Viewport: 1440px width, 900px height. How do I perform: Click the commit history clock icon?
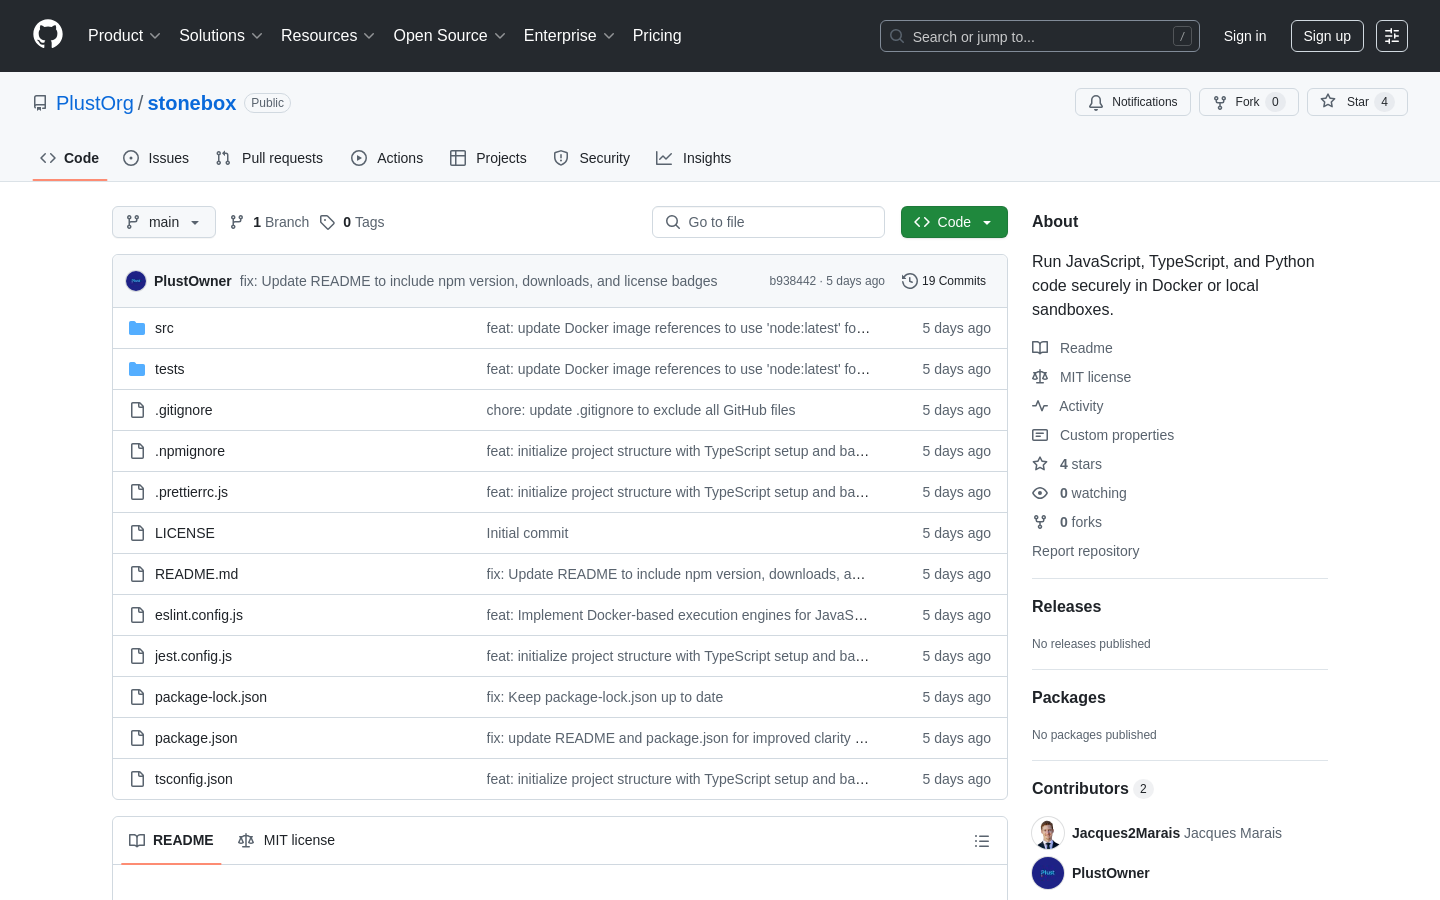coord(910,281)
